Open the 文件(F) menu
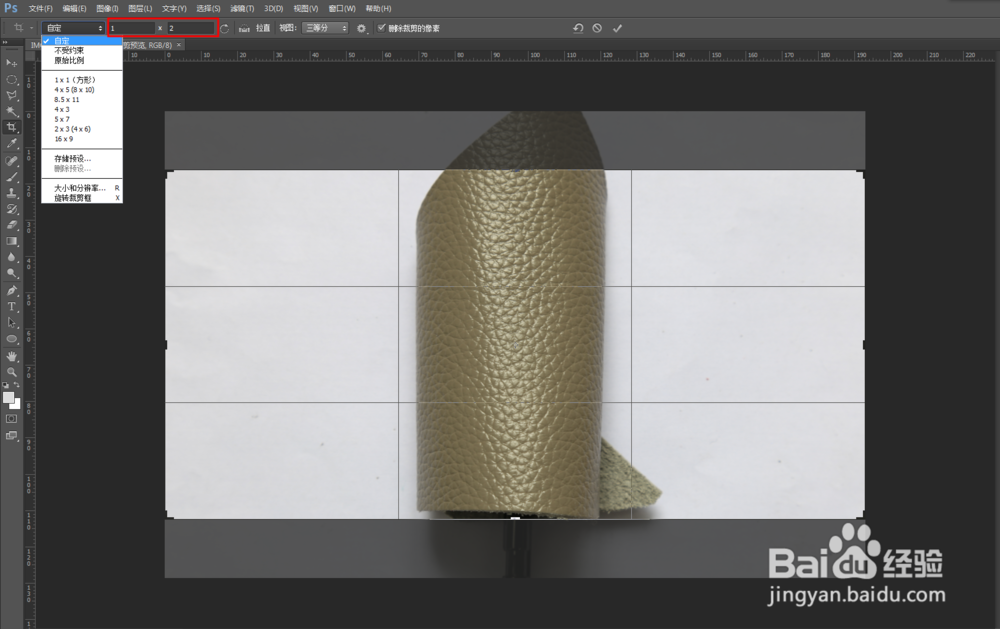This screenshot has width=1000, height=629. [40, 8]
